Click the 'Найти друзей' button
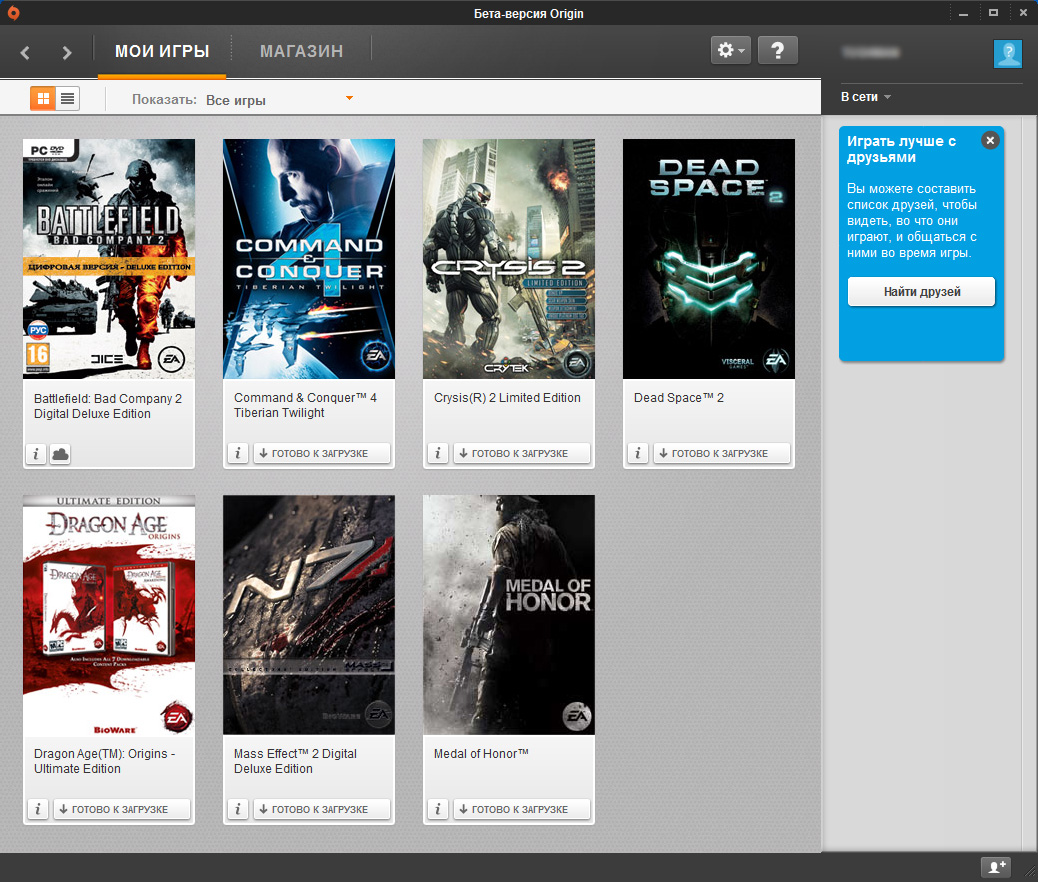Image resolution: width=1038 pixels, height=882 pixels. coord(921,292)
